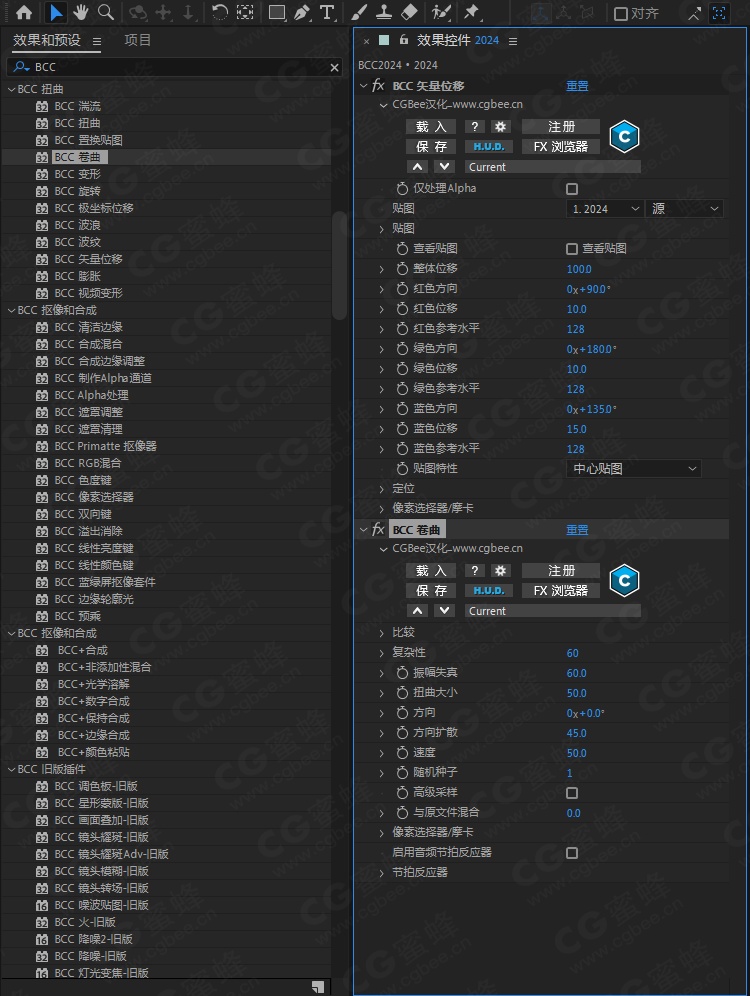Open Effect Controls panel menu icon

[x=512, y=41]
